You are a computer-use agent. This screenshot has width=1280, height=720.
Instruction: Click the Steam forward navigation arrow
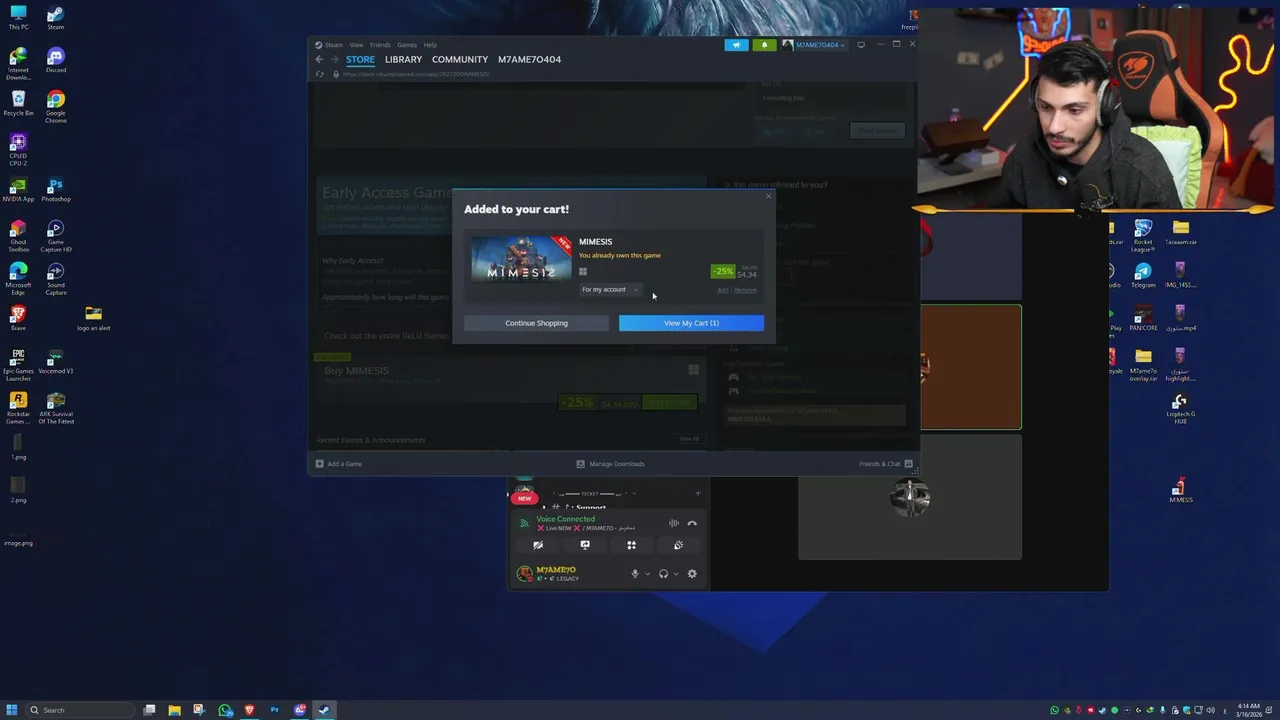(x=335, y=59)
